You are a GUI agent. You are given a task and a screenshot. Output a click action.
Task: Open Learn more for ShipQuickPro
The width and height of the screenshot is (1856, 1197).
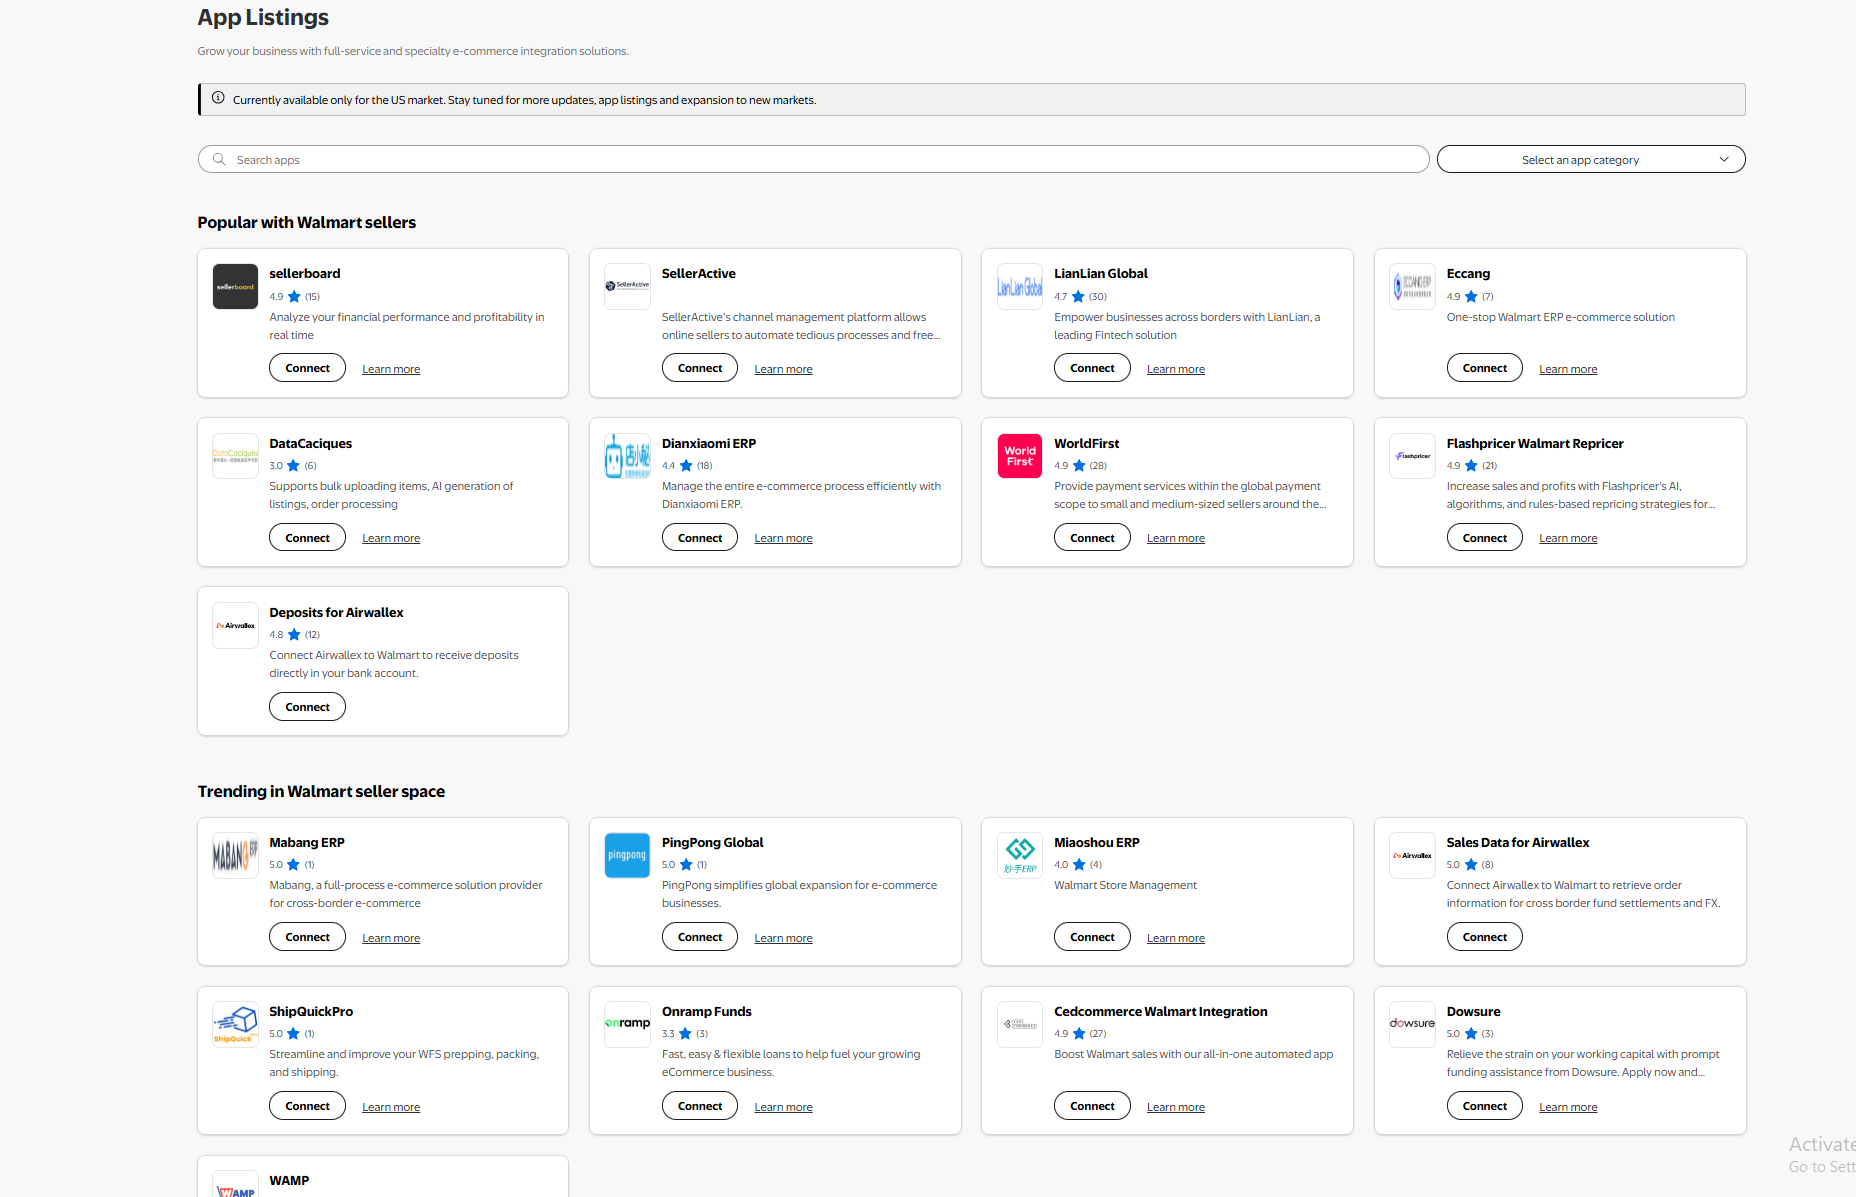click(391, 1107)
